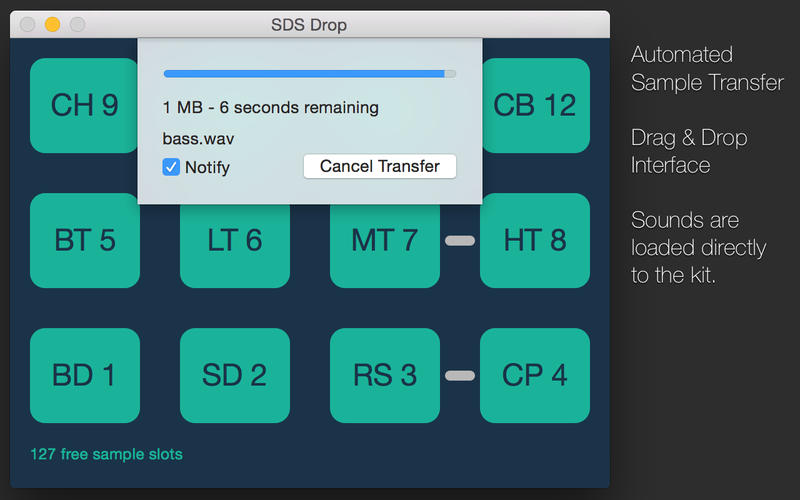Tap the CP 4 clap pad

click(x=535, y=375)
